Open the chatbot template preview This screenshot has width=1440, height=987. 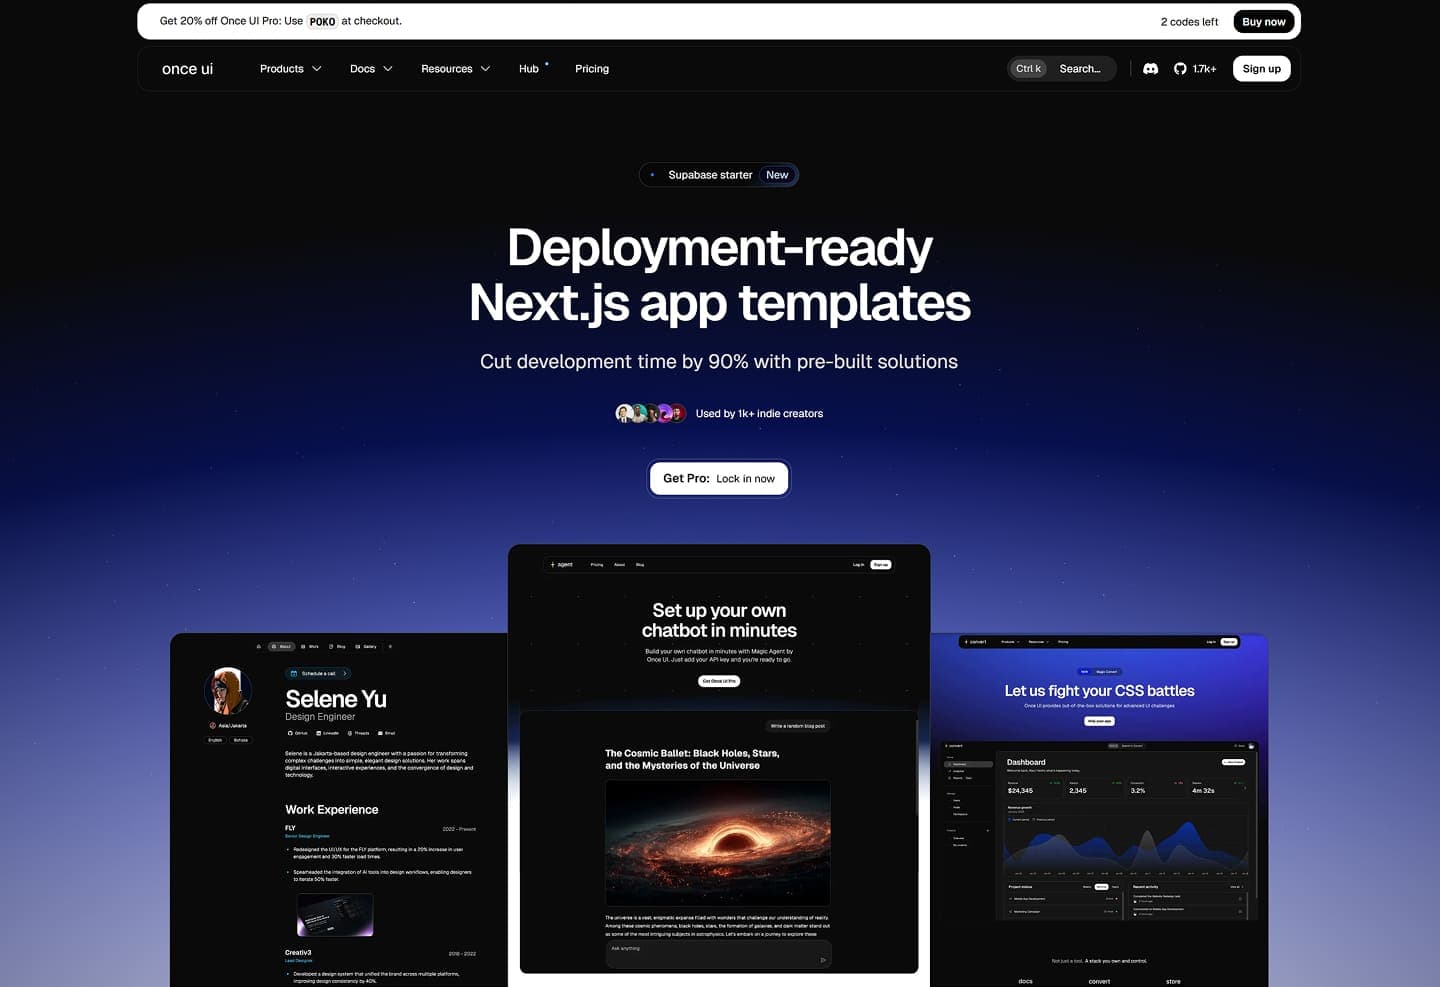pos(719,760)
